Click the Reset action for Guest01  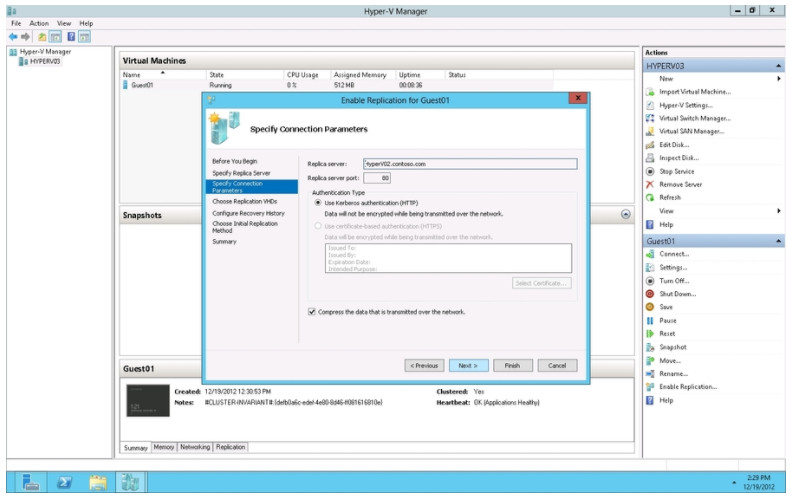pos(667,334)
